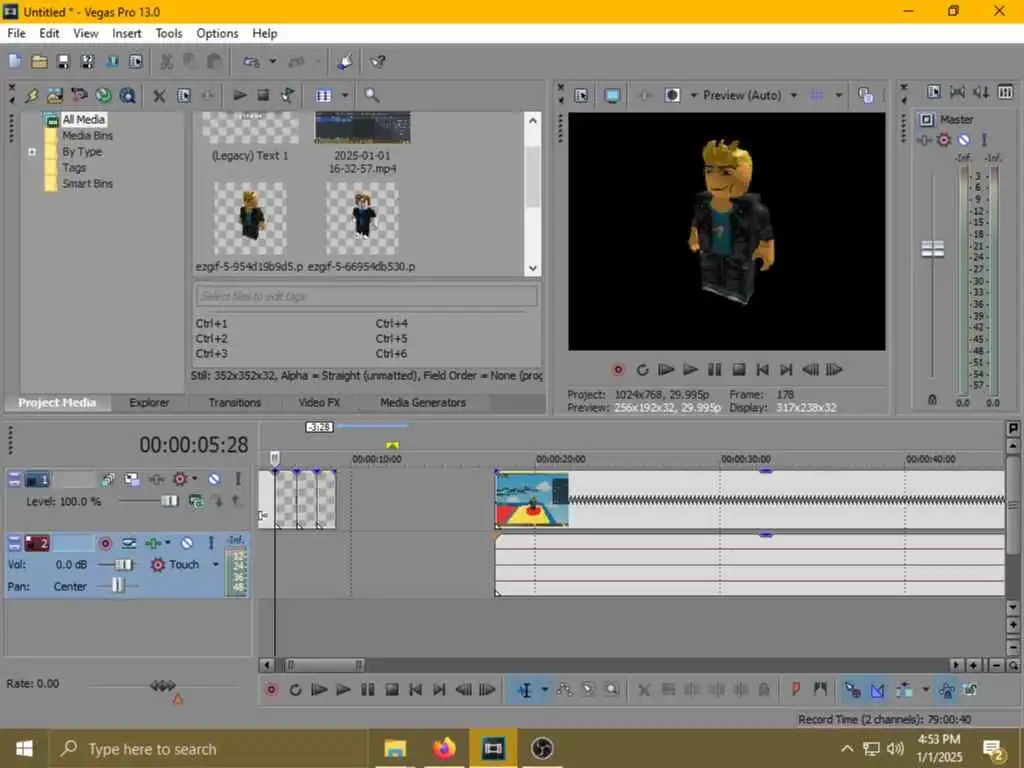Arm audio track 2 for record

(104, 543)
